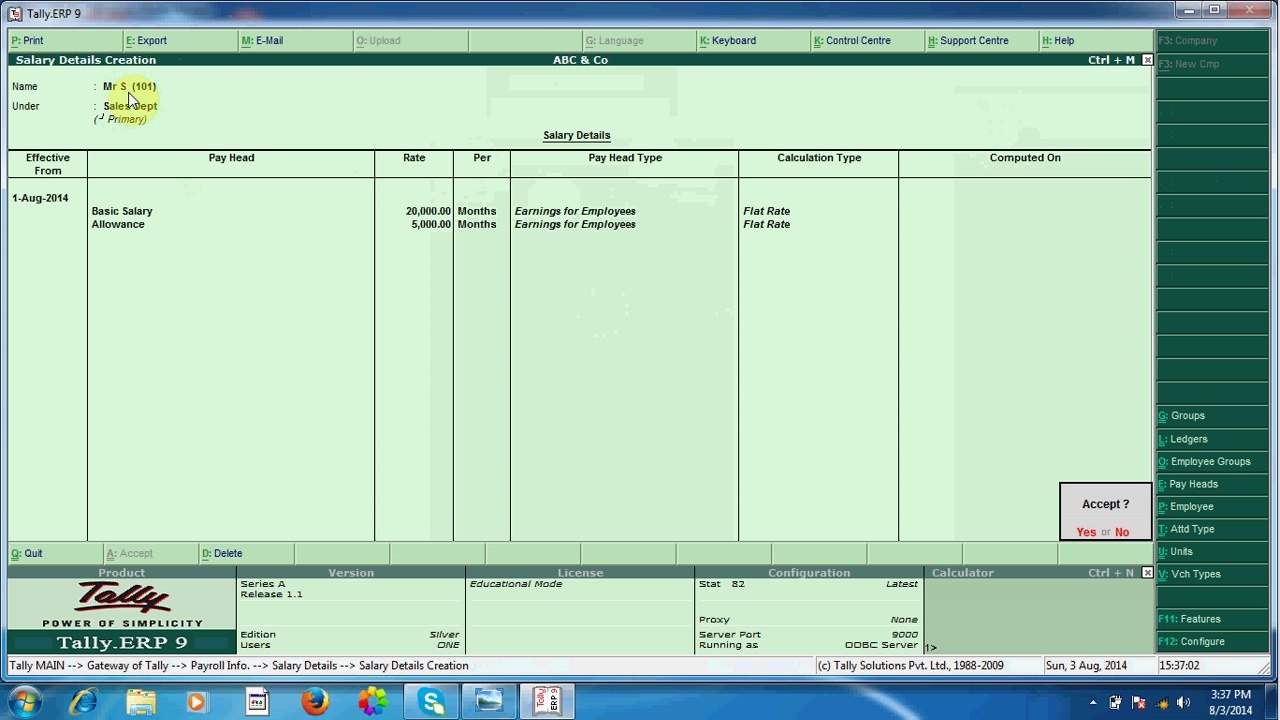
Task: Click the taskbar clock showing 3:37 PM
Action: tap(1230, 695)
